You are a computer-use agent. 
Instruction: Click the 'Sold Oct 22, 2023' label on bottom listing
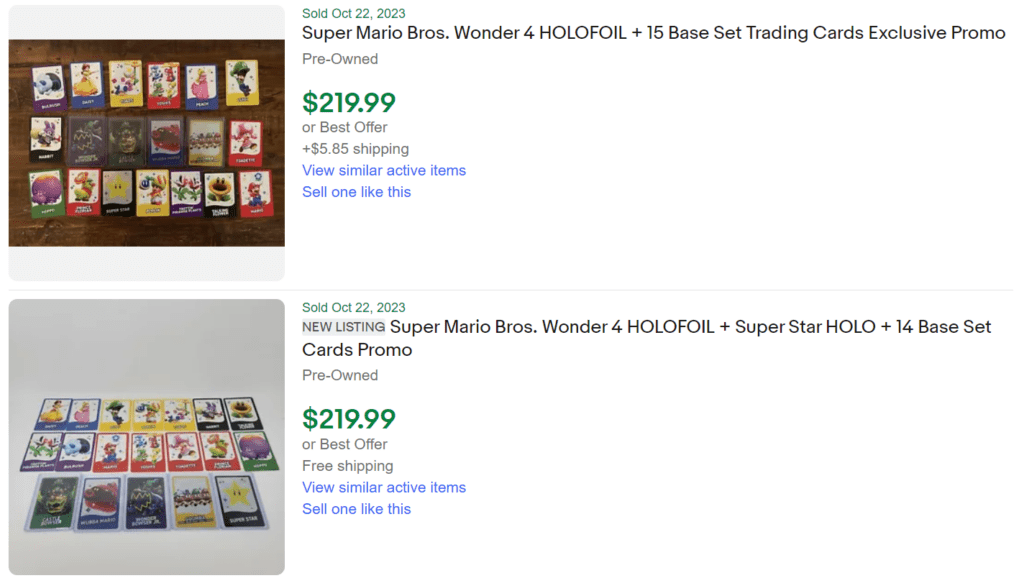(x=353, y=307)
